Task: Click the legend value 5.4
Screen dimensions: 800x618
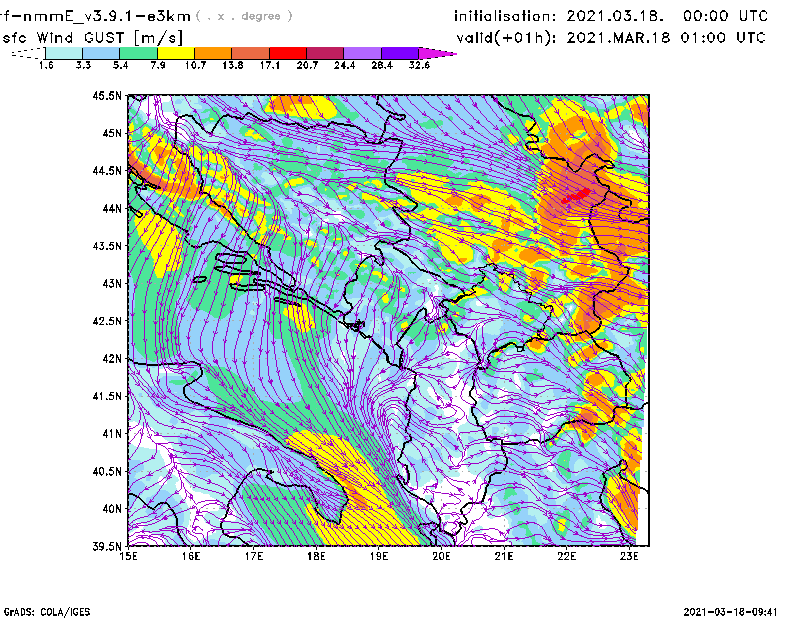Action: tap(120, 65)
